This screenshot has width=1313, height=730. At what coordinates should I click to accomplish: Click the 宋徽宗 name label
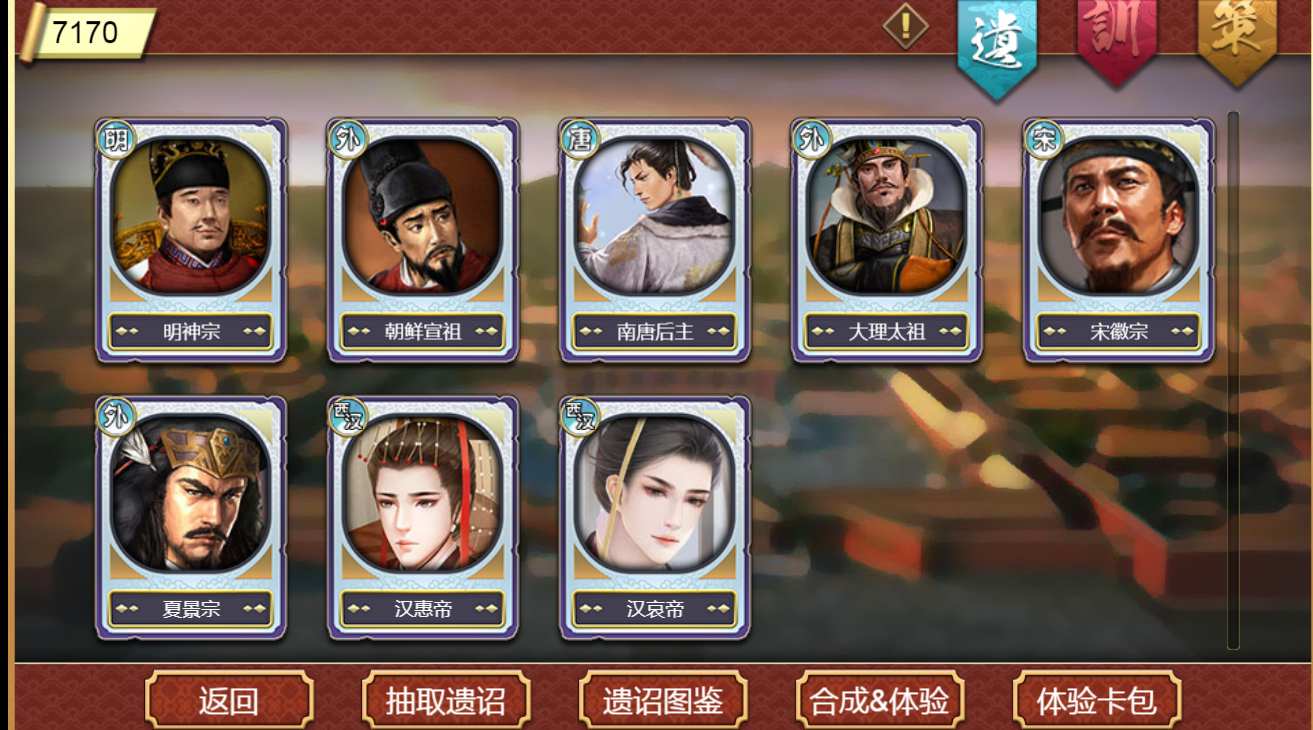(x=1119, y=332)
